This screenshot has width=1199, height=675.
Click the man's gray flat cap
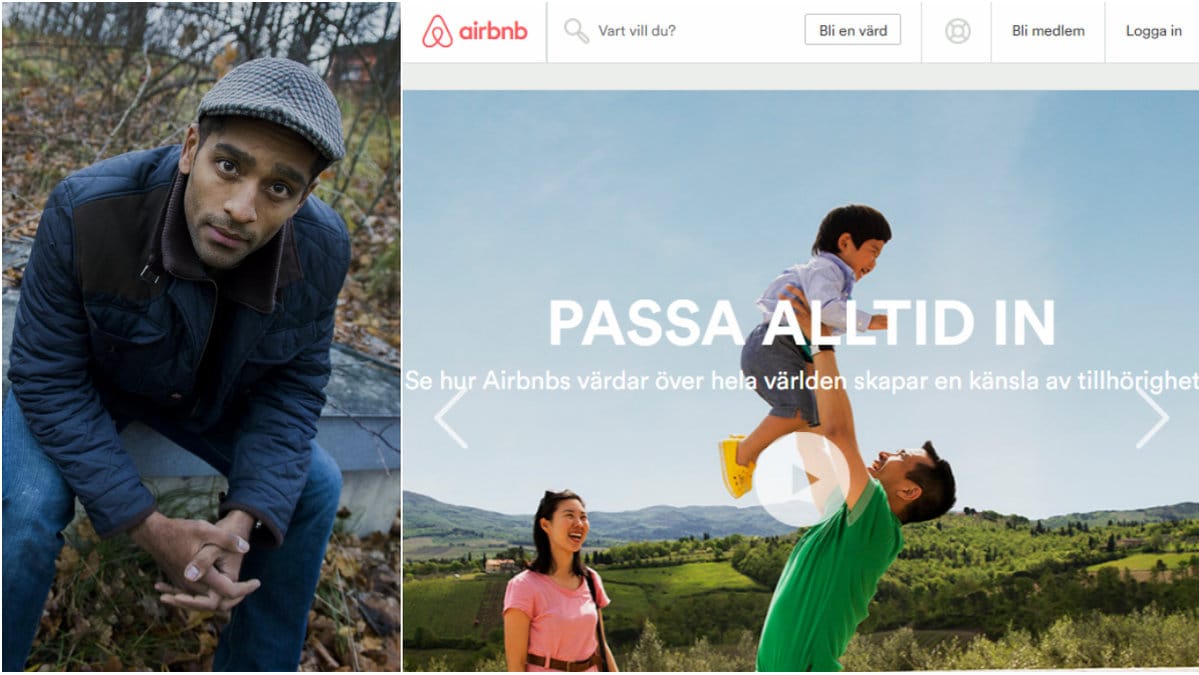[x=272, y=105]
